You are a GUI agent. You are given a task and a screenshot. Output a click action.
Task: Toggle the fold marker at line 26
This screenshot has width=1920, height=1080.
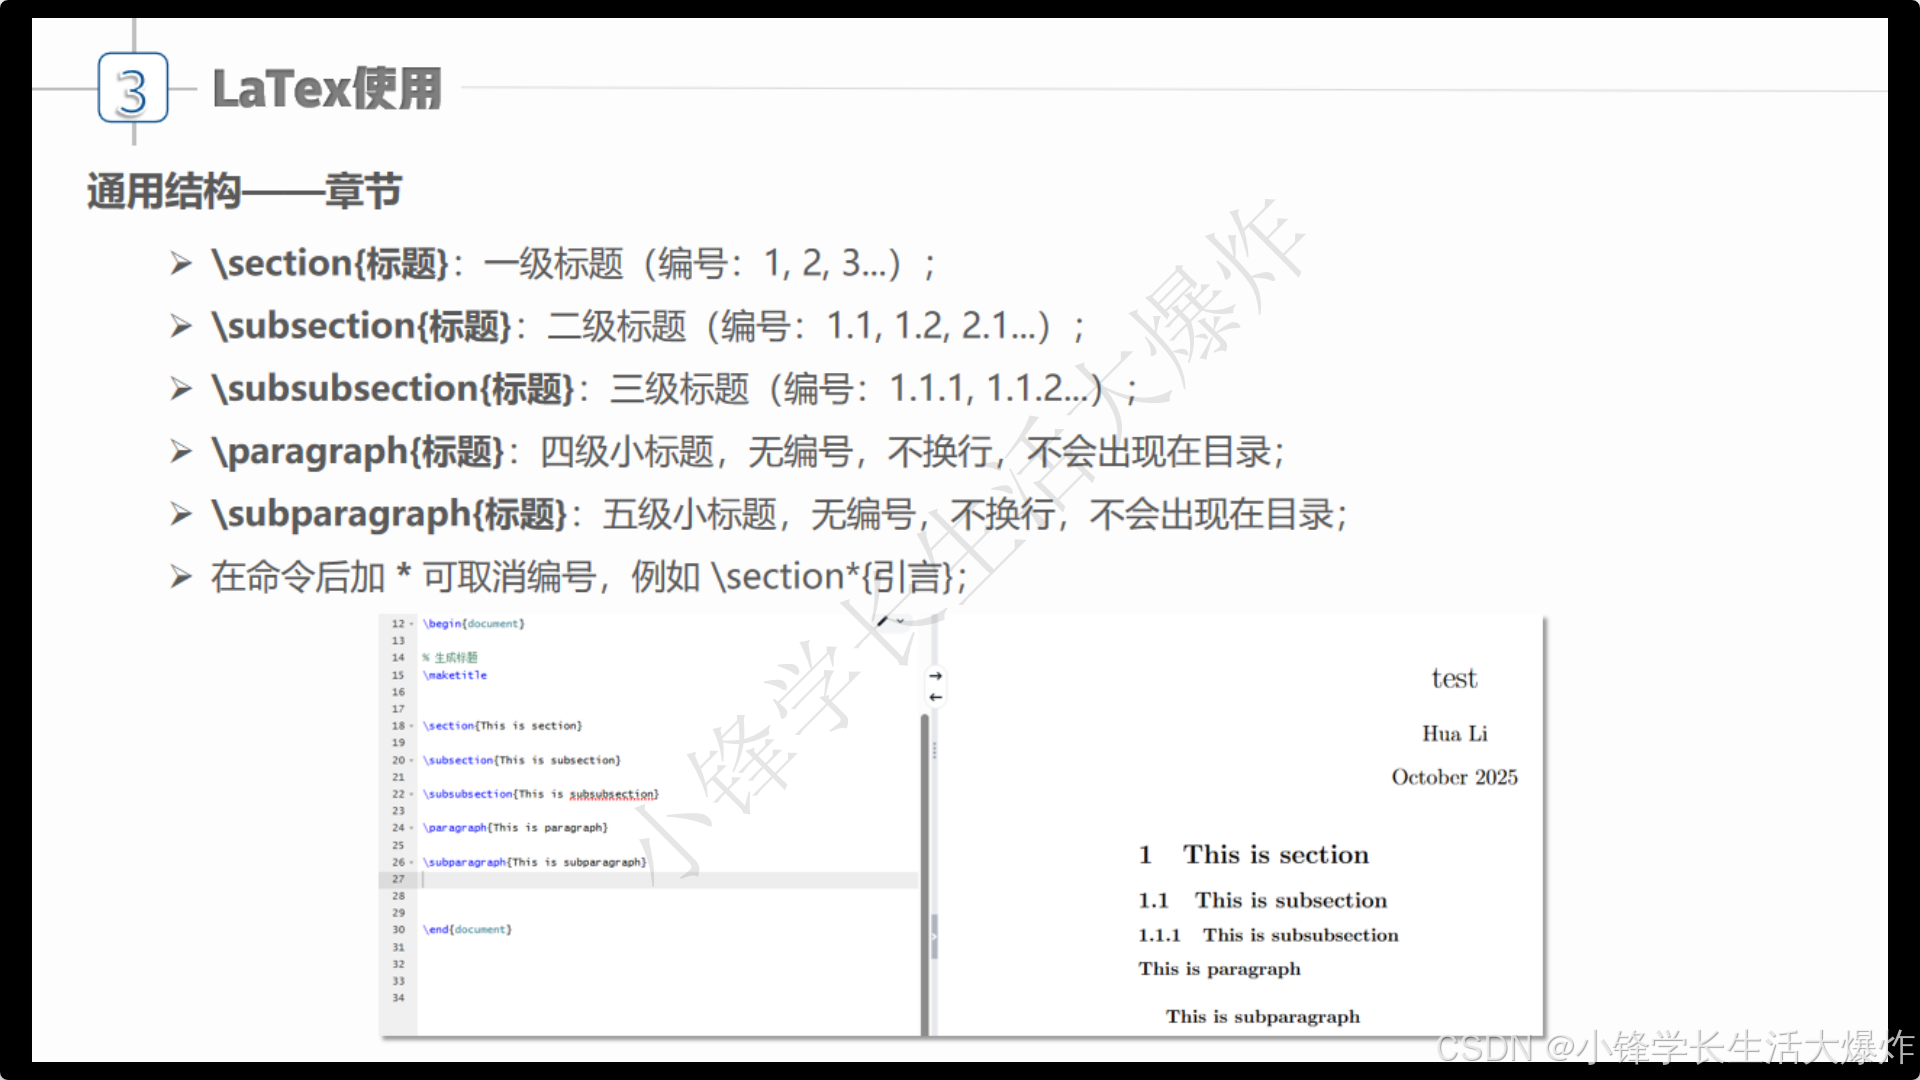click(x=411, y=862)
